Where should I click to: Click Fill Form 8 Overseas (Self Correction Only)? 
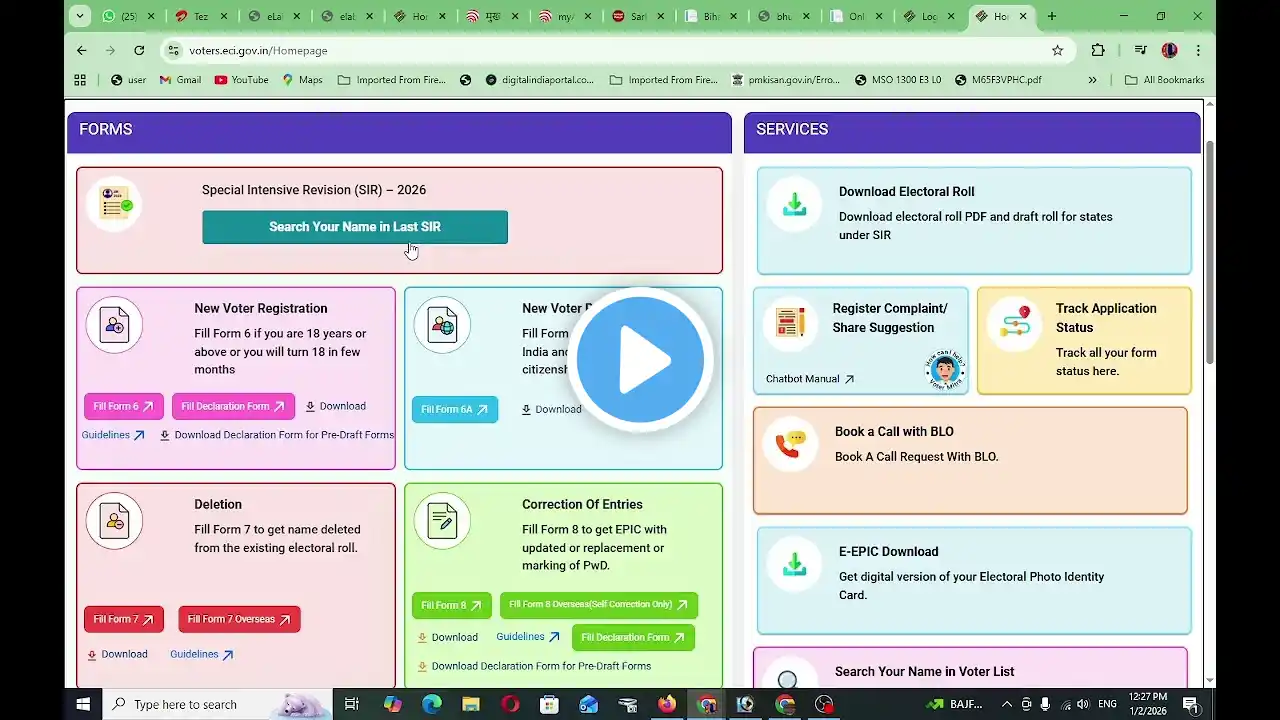pyautogui.click(x=599, y=605)
